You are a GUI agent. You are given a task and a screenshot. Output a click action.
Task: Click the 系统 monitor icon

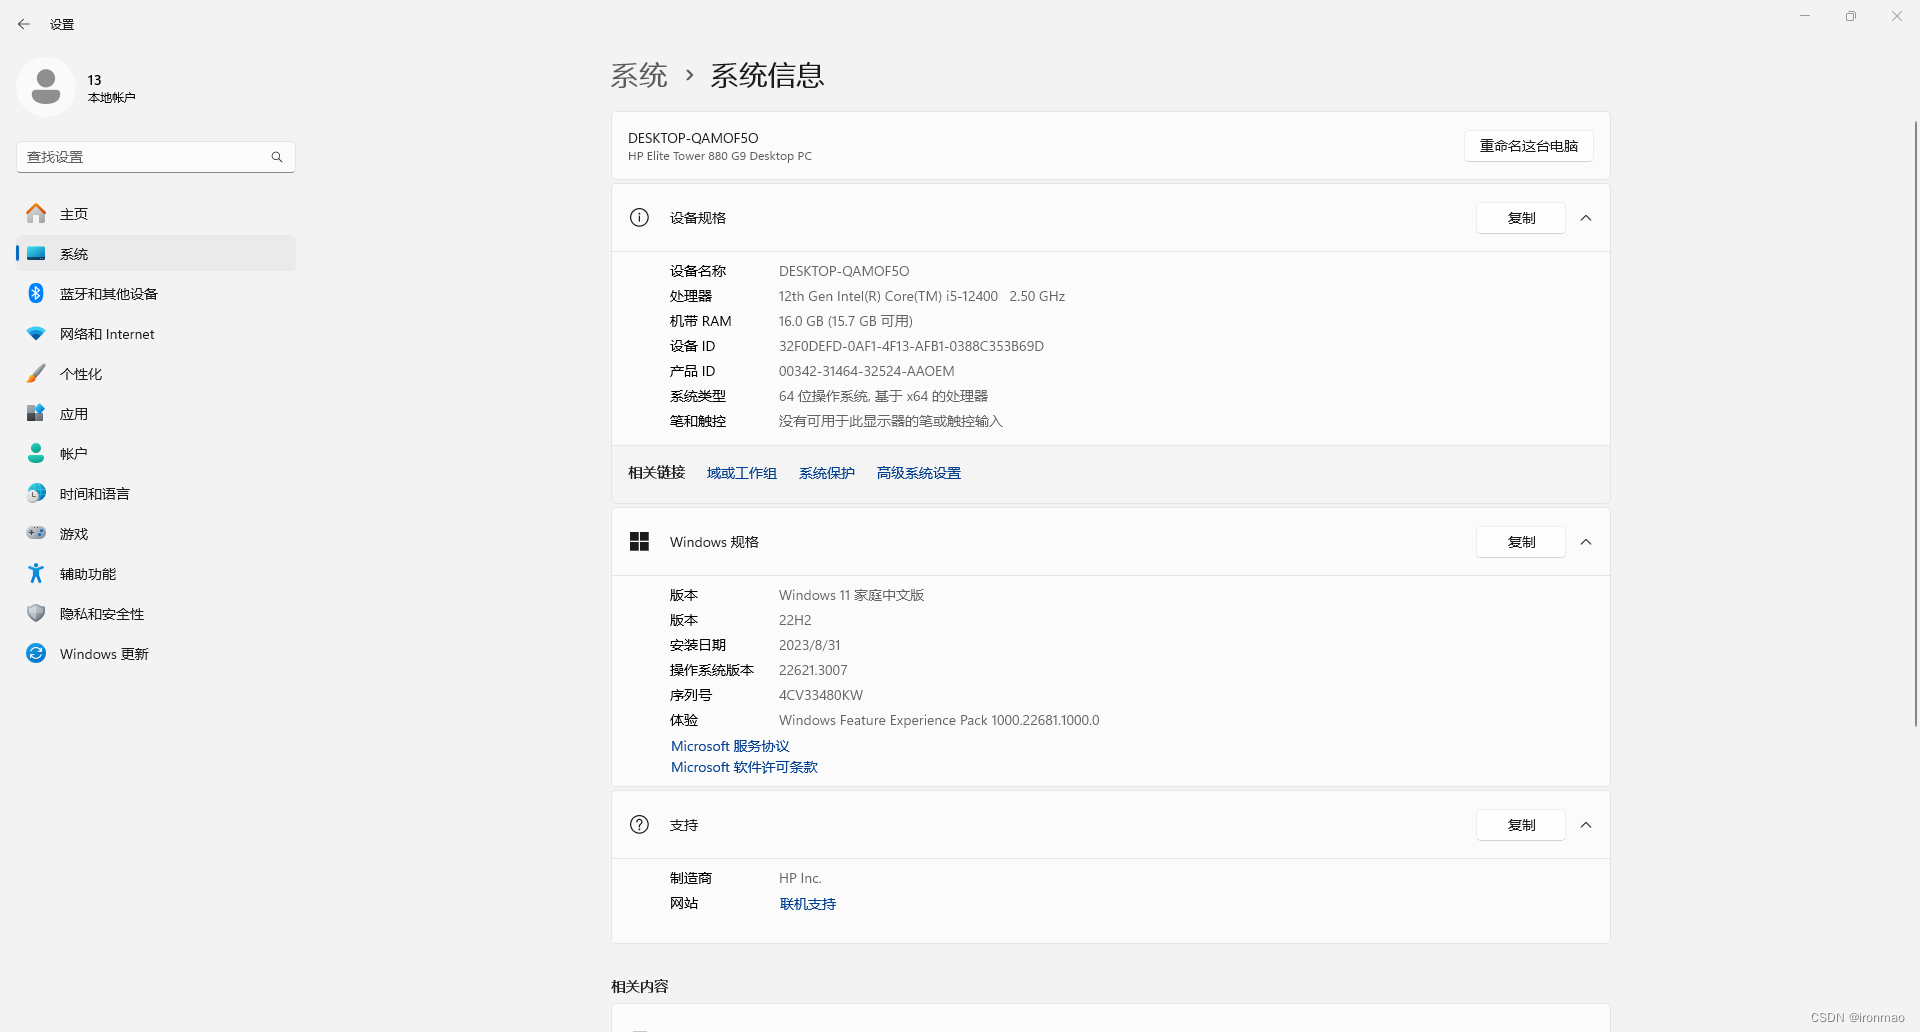[36, 253]
